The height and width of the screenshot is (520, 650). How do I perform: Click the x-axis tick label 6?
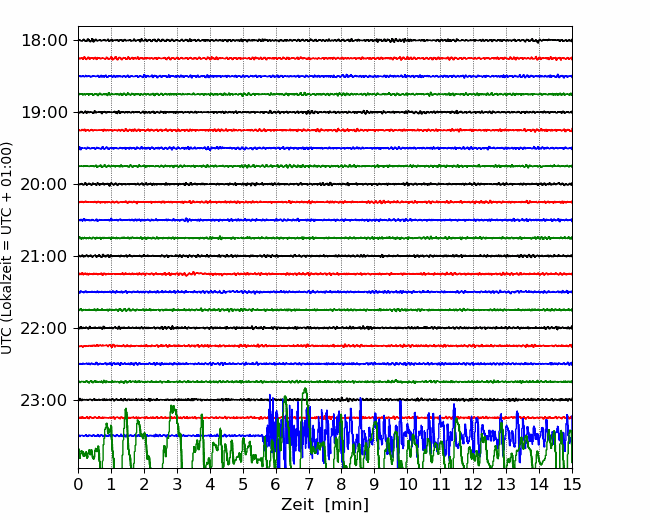(x=276, y=484)
